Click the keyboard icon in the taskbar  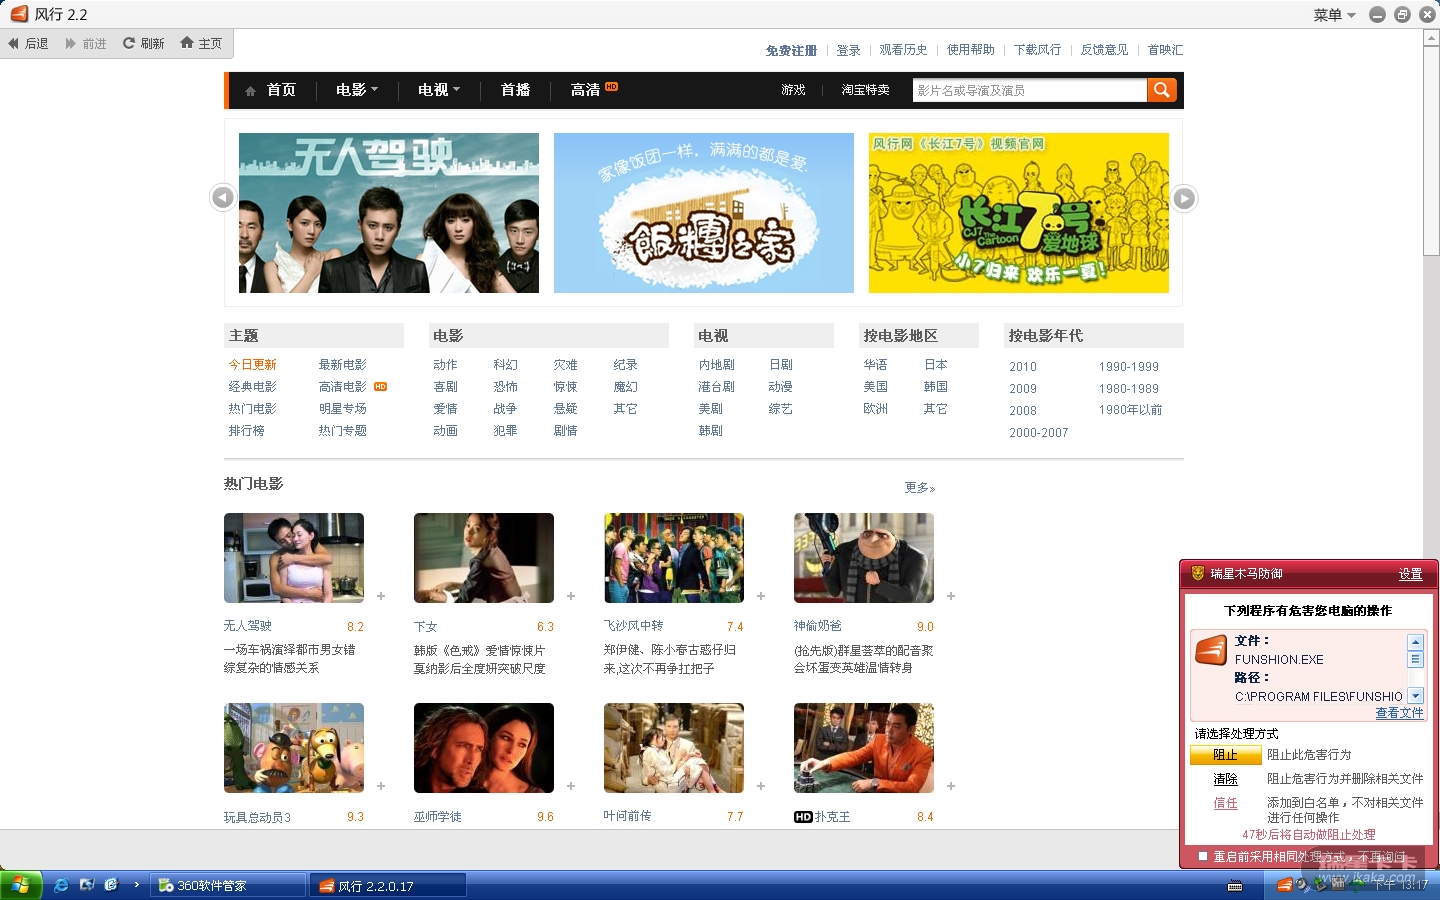pos(1235,886)
